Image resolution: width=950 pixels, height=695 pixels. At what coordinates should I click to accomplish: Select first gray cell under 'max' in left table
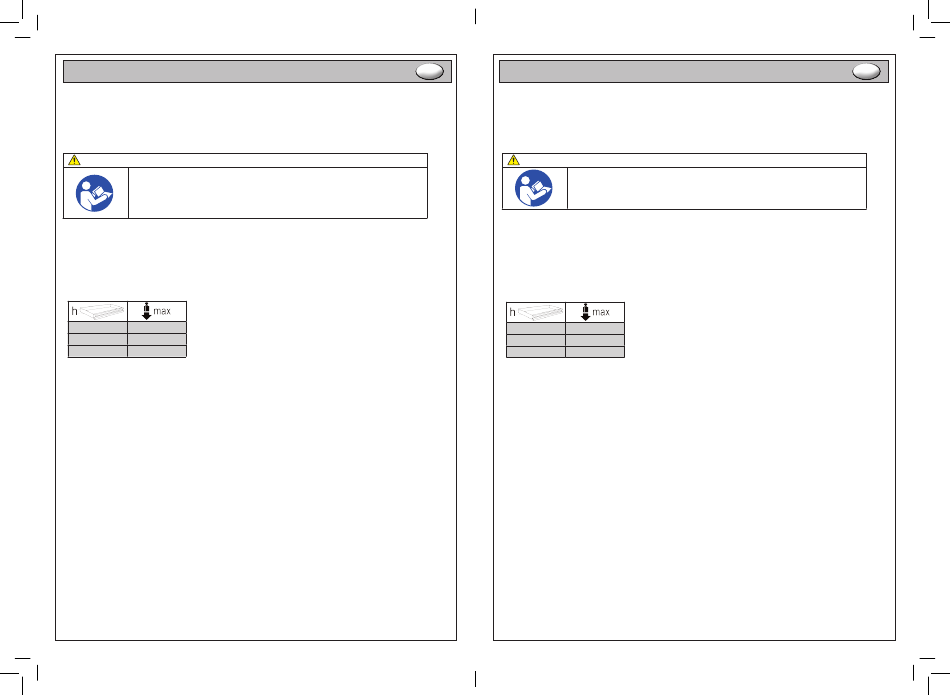click(157, 327)
